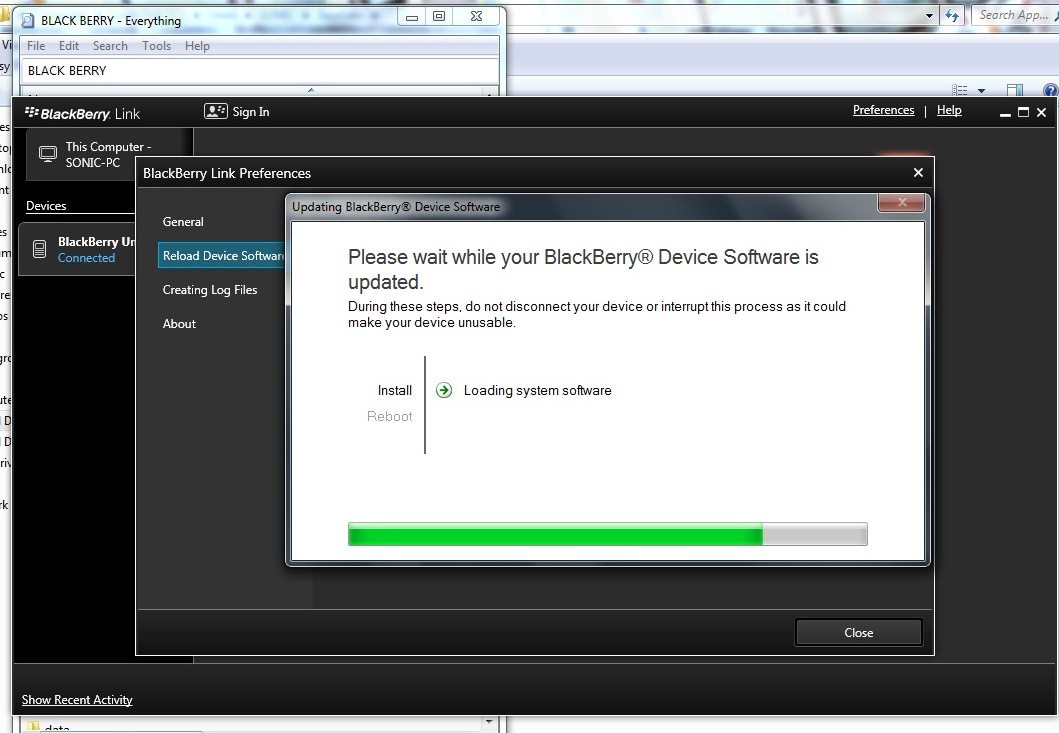Viewport: 1059px width, 733px height.
Task: Select the General preferences tab
Action: (183, 222)
